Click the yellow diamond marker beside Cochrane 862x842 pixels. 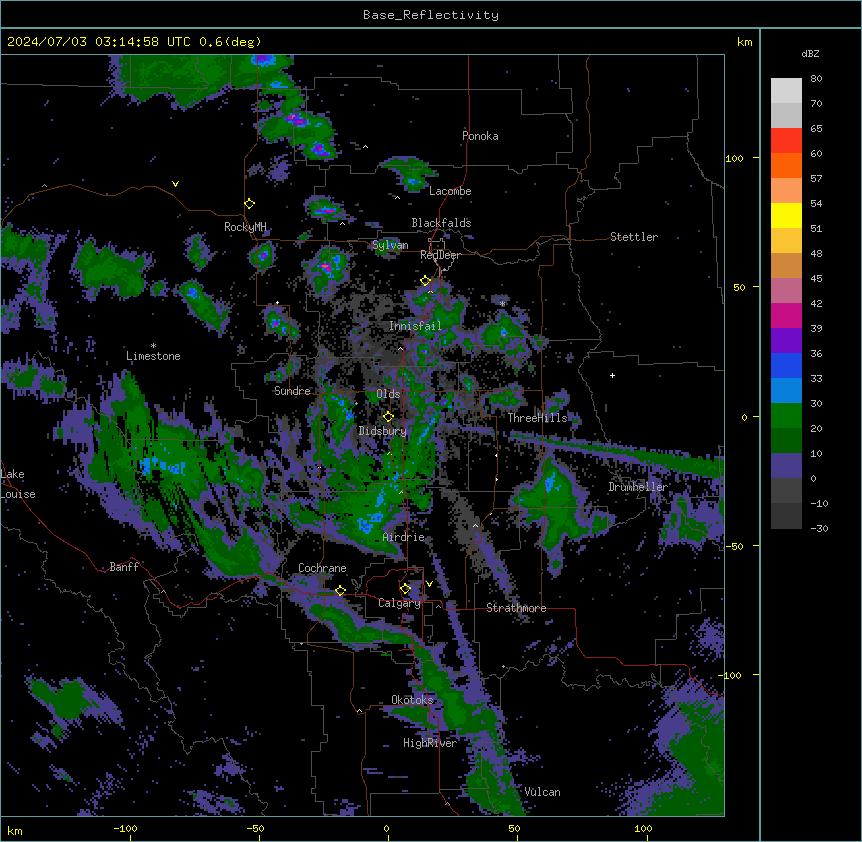[340, 591]
